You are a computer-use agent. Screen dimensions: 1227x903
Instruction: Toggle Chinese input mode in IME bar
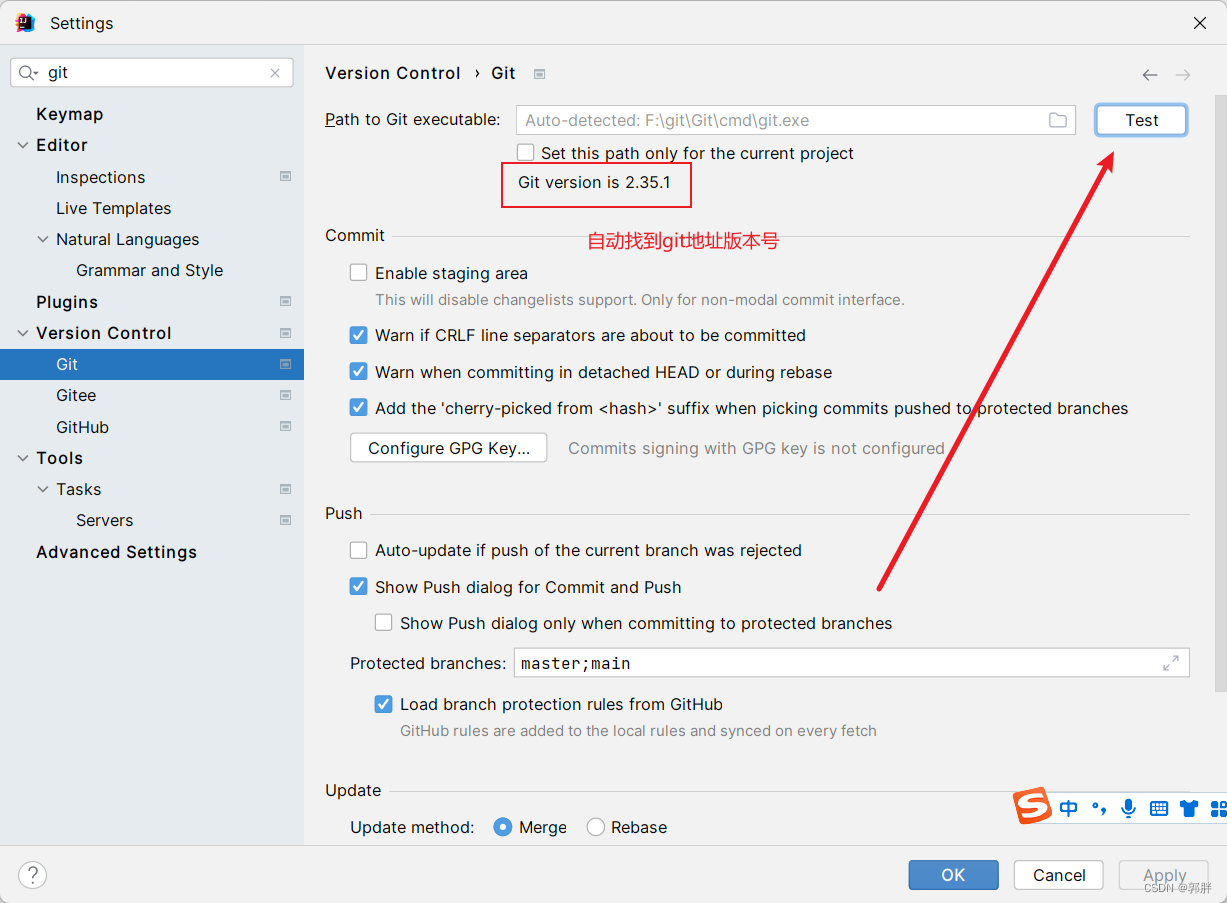tap(1069, 808)
